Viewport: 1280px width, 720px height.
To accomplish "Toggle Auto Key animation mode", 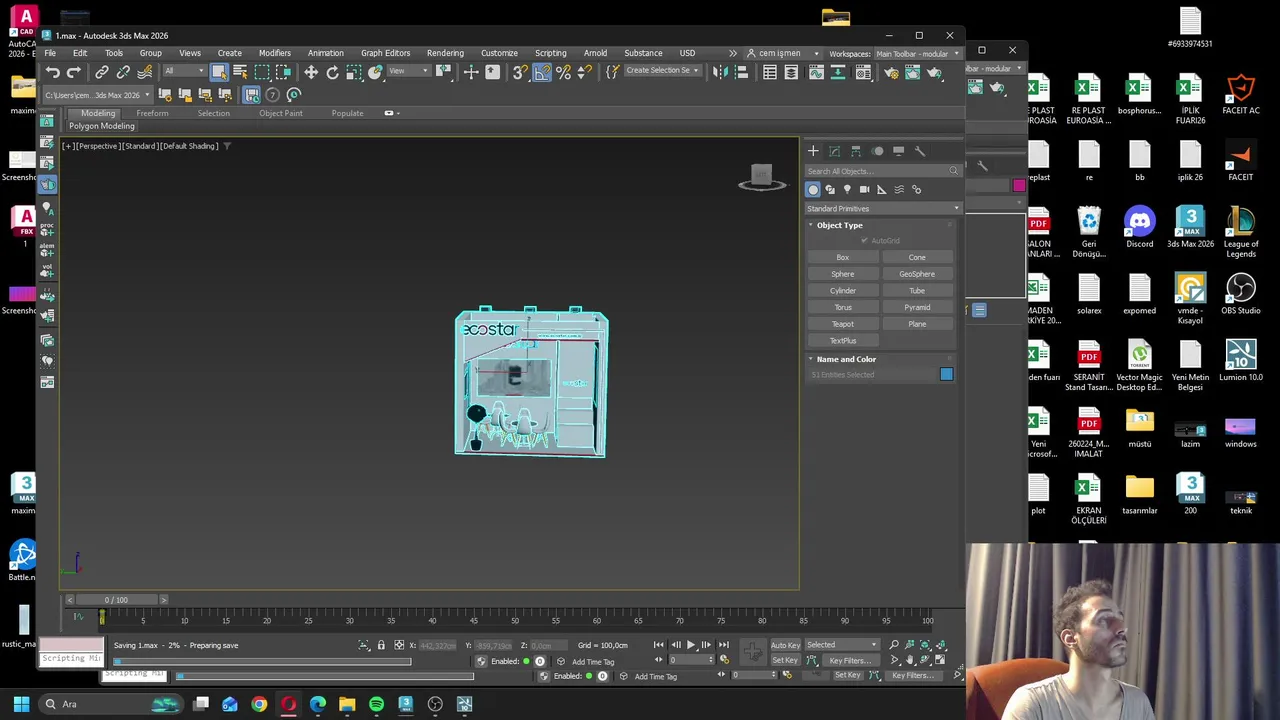I will (785, 645).
